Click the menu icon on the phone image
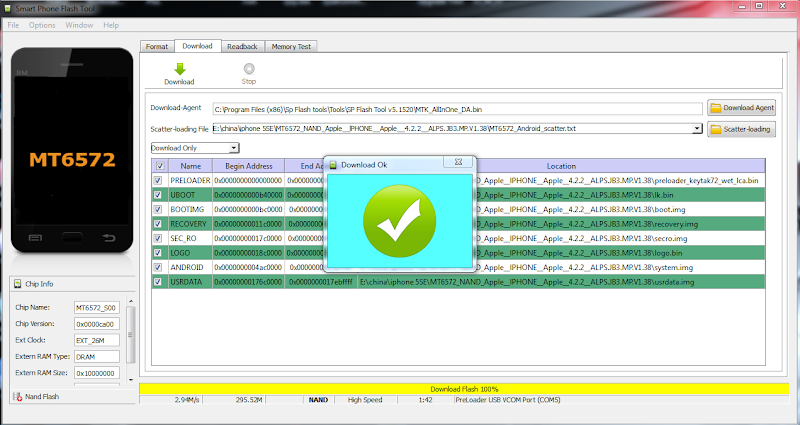Viewport: 800px width, 425px height. pos(35,238)
